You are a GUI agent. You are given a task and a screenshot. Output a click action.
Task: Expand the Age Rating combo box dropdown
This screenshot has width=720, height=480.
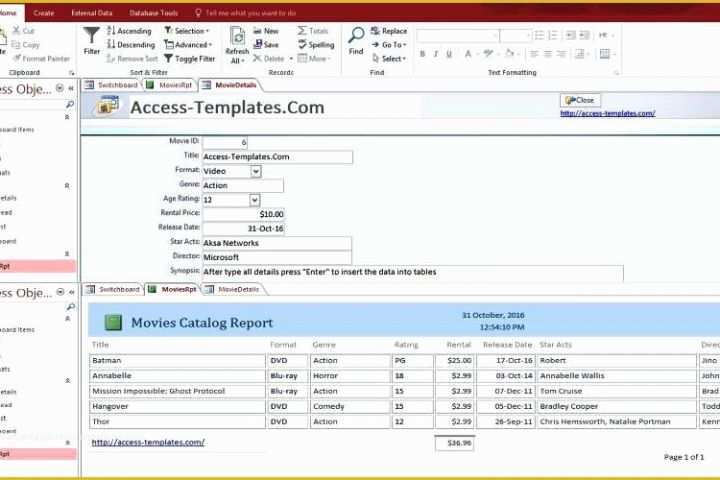pos(254,200)
